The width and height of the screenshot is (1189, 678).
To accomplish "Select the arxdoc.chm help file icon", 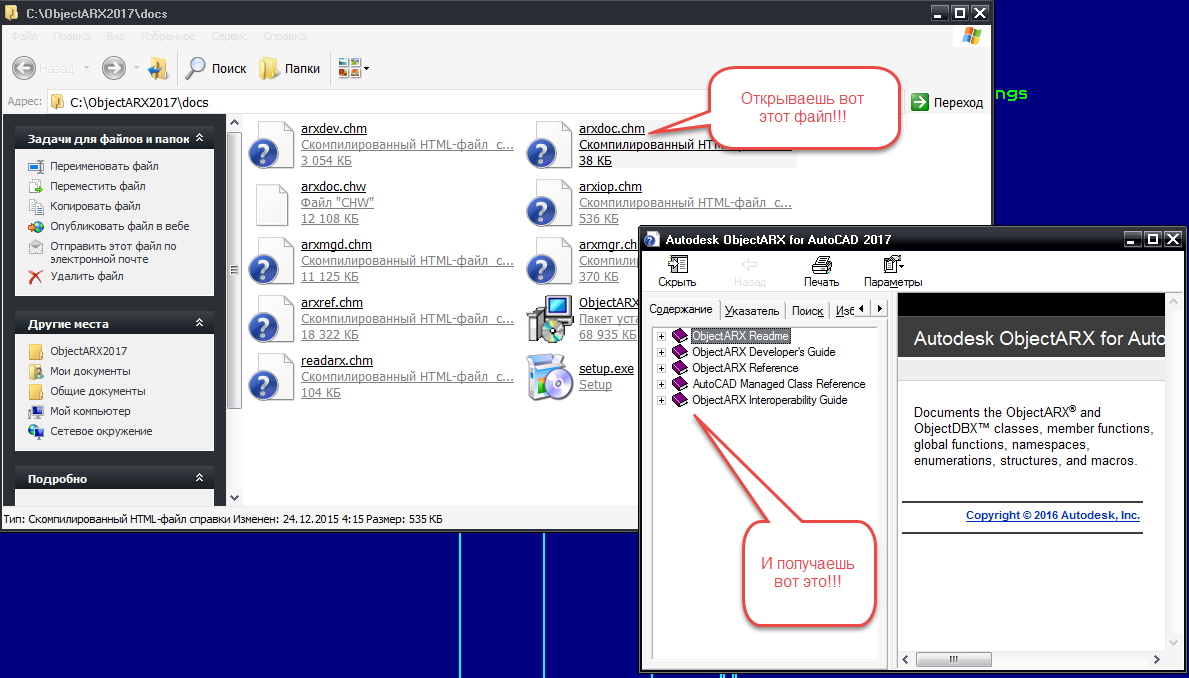I will pos(550,144).
